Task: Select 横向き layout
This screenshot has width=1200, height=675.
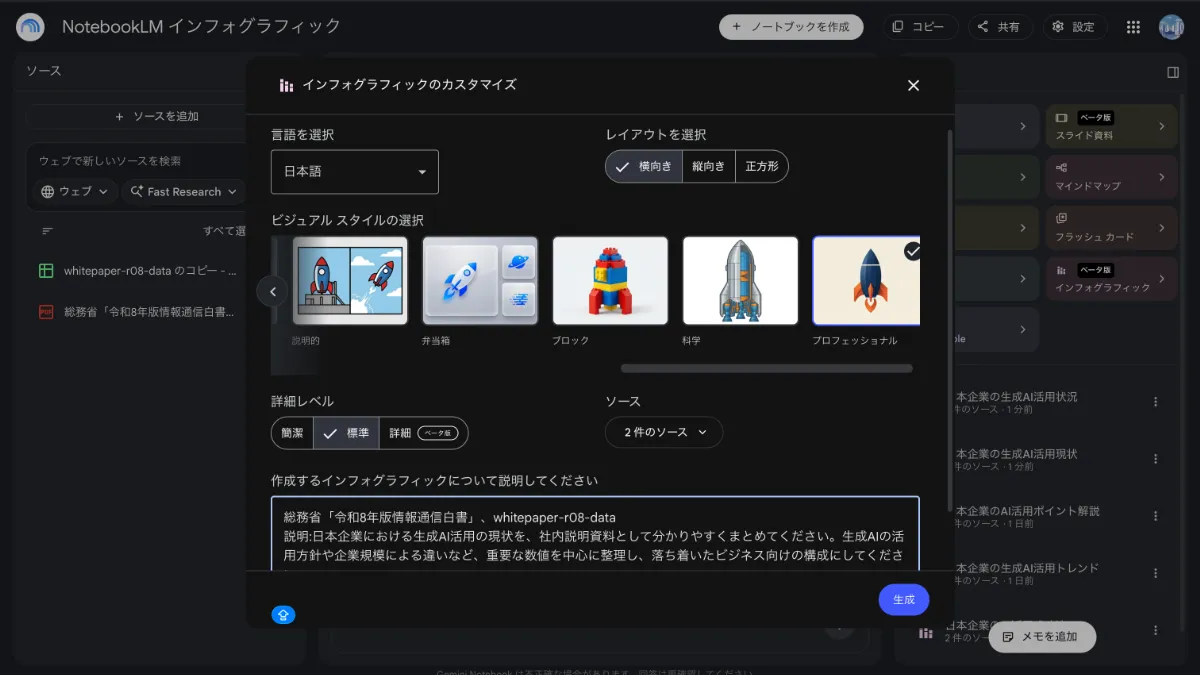Action: [643, 166]
